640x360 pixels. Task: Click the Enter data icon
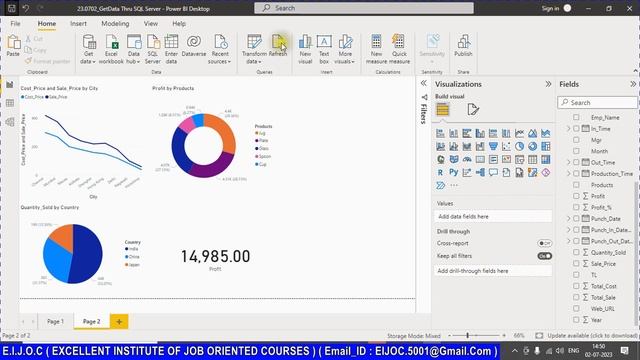pos(171,49)
